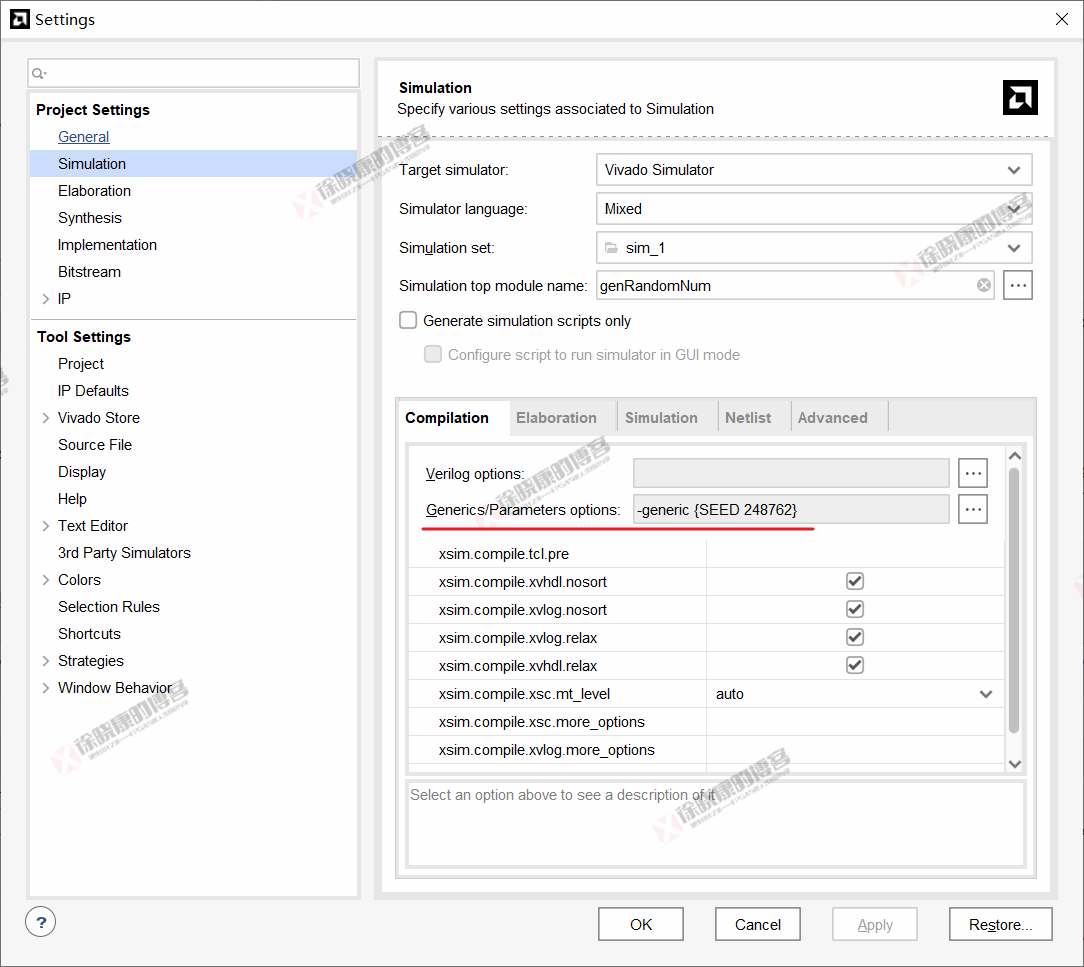
Task: Open the Advanced tab
Action: [832, 418]
